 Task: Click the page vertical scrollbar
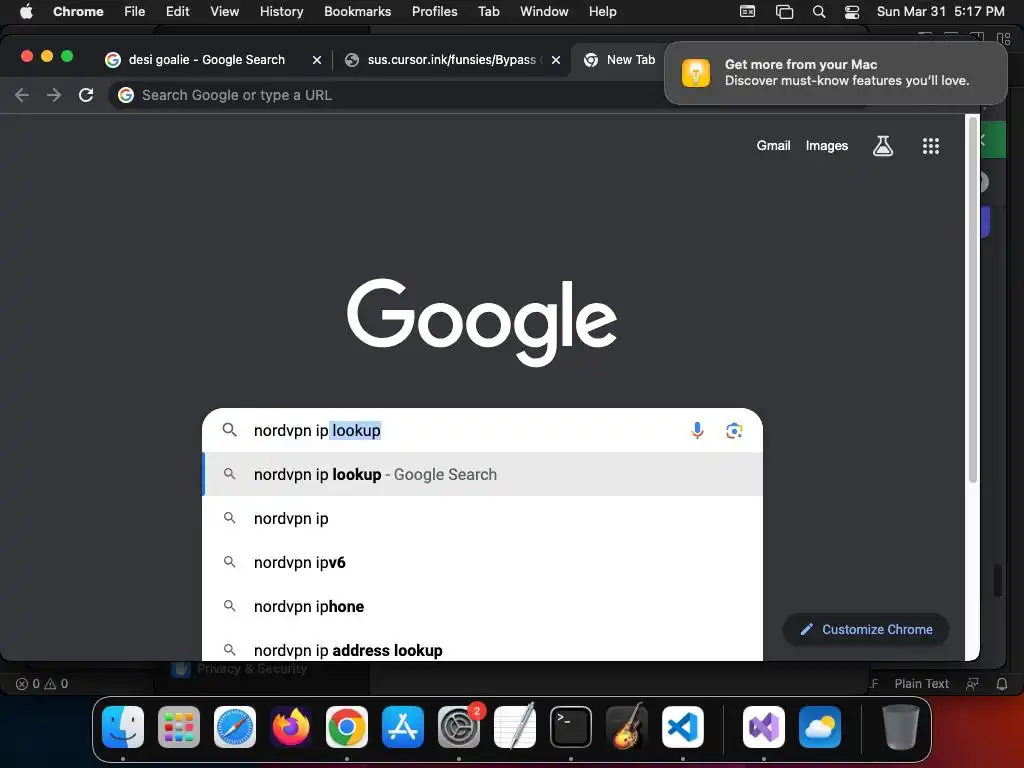coord(972,300)
